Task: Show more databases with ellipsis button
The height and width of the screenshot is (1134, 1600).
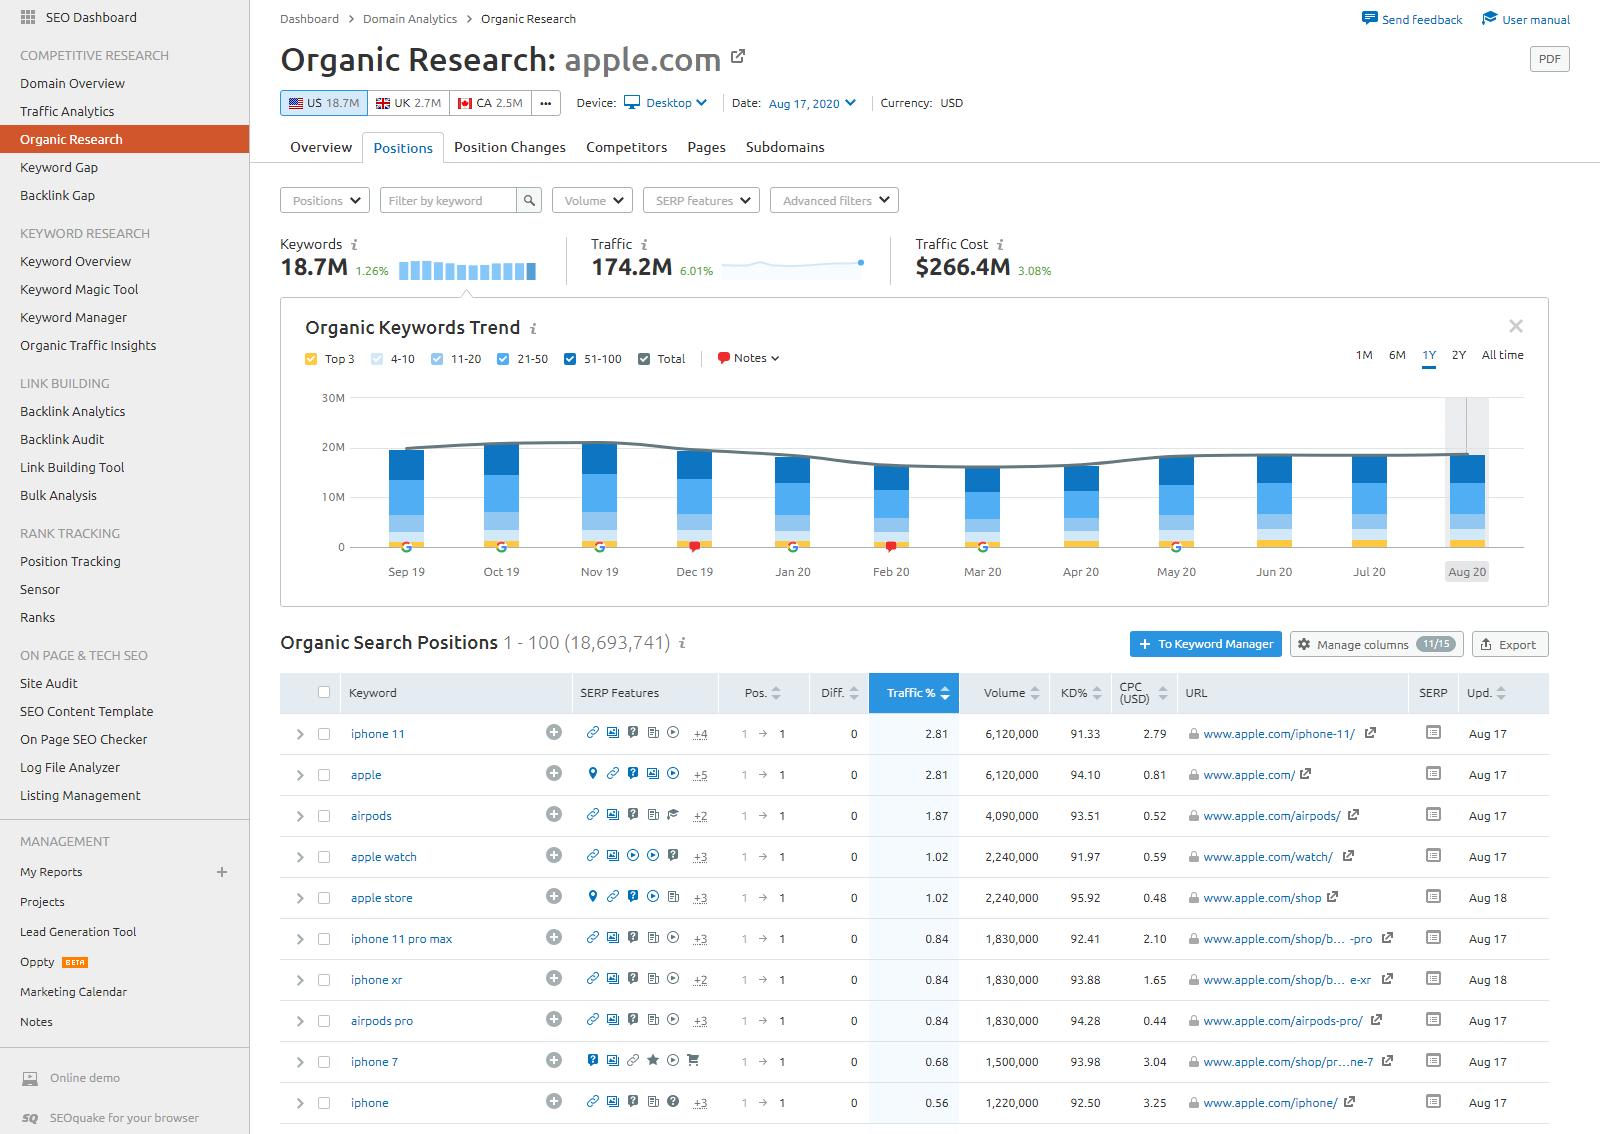Action: (x=546, y=103)
